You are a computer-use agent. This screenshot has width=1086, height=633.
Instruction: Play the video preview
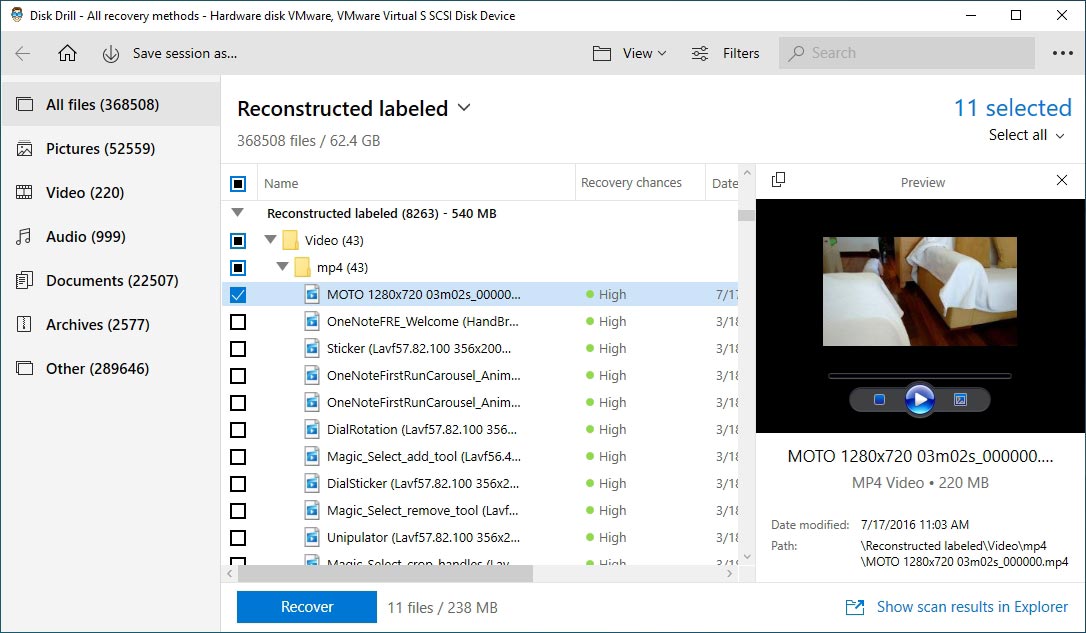pos(920,400)
